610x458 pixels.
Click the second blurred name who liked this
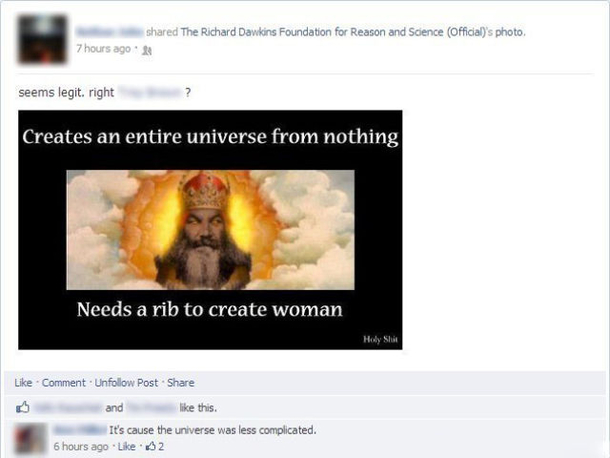pyautogui.click(x=151, y=407)
